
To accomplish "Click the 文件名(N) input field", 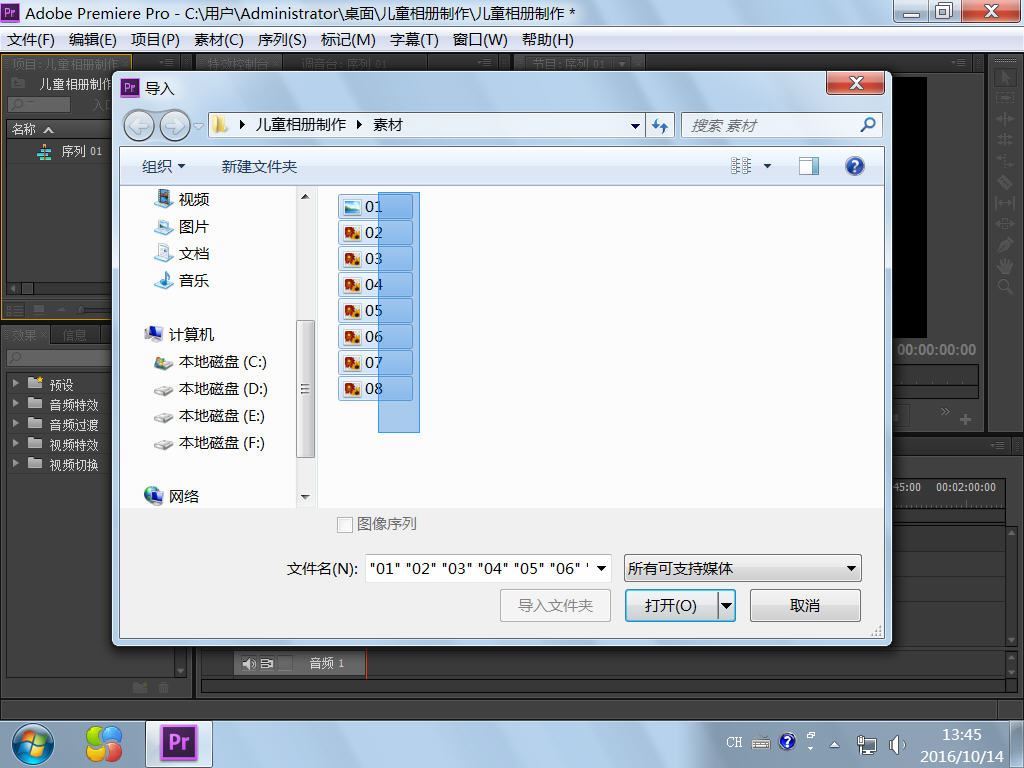I will (480, 568).
